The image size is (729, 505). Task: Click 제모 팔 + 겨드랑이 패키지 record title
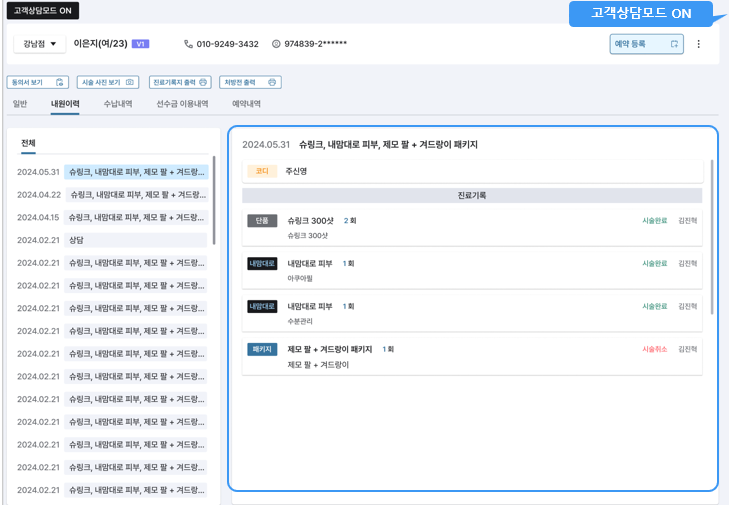coord(330,349)
